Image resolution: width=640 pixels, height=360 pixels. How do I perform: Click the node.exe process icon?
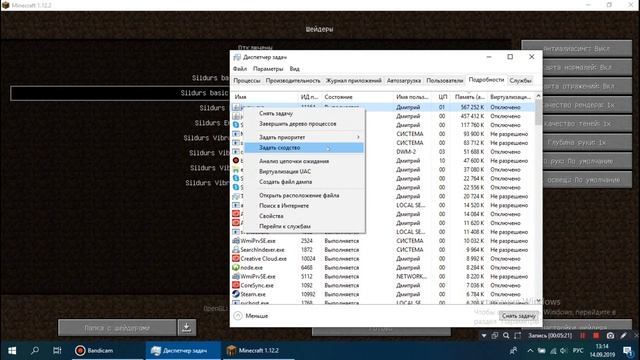[236, 267]
